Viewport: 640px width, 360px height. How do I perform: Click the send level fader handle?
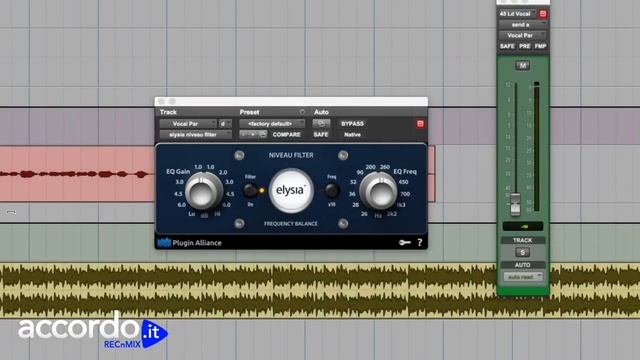pos(515,204)
